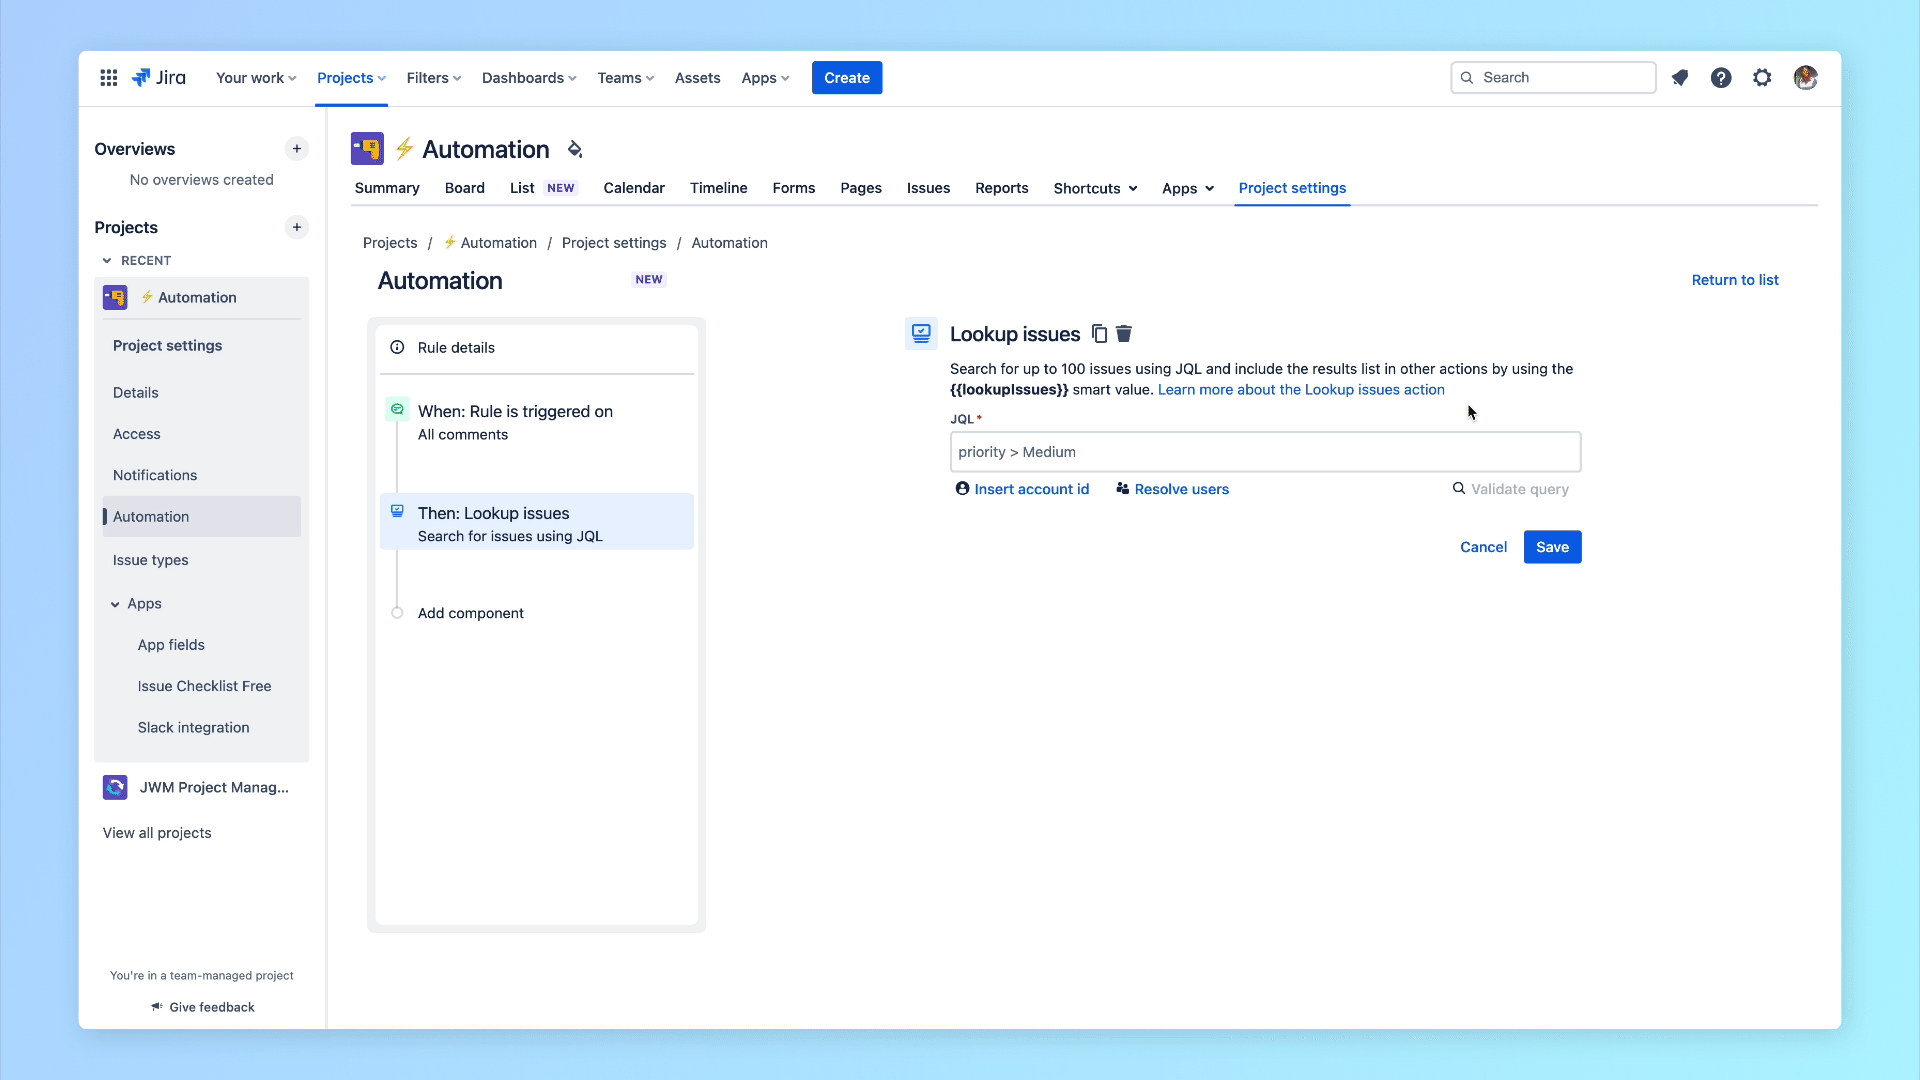Open the help question mark icon

(x=1721, y=78)
